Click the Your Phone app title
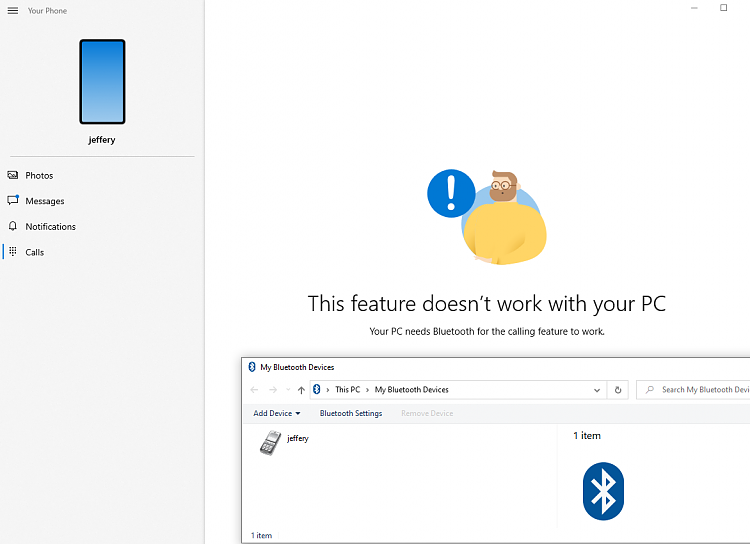 click(47, 11)
